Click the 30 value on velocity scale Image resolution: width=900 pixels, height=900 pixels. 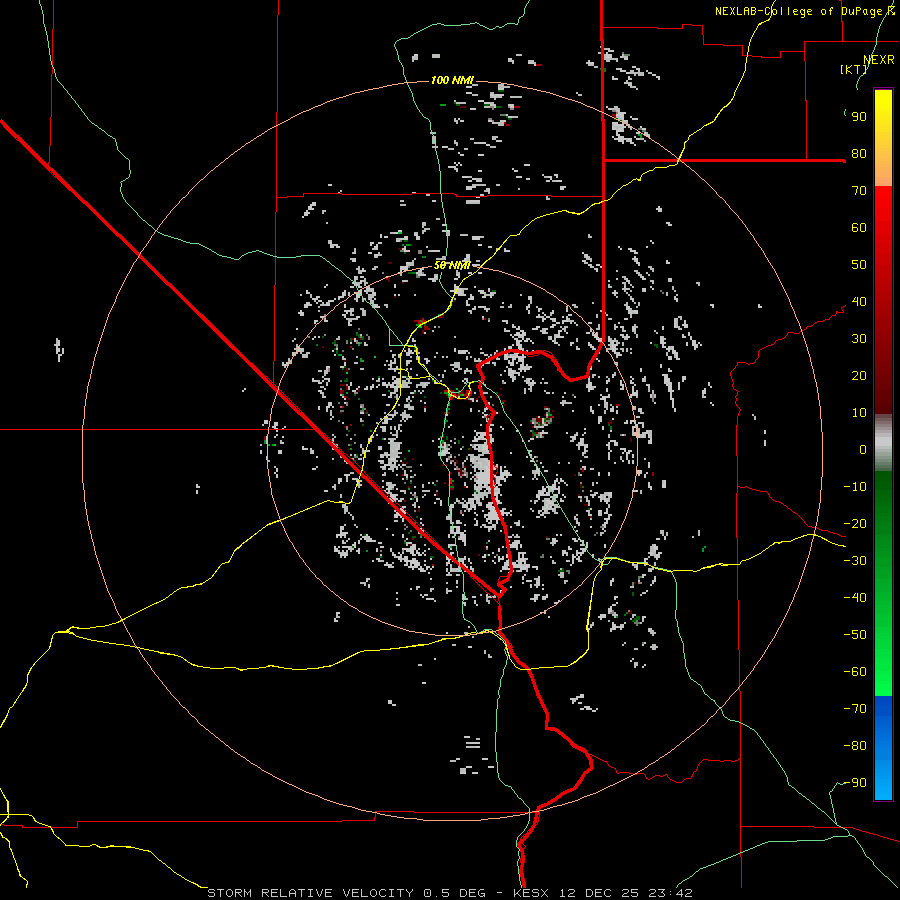(859, 339)
